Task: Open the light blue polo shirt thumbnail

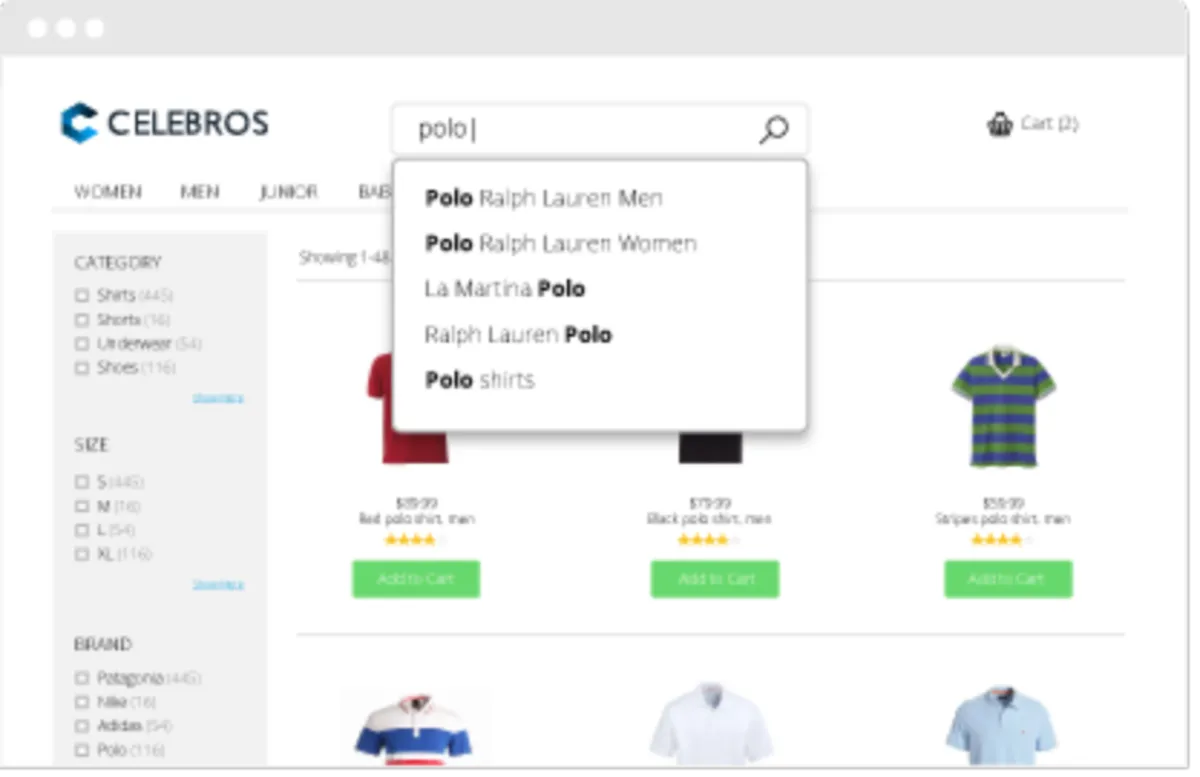Action: pos(1003,726)
